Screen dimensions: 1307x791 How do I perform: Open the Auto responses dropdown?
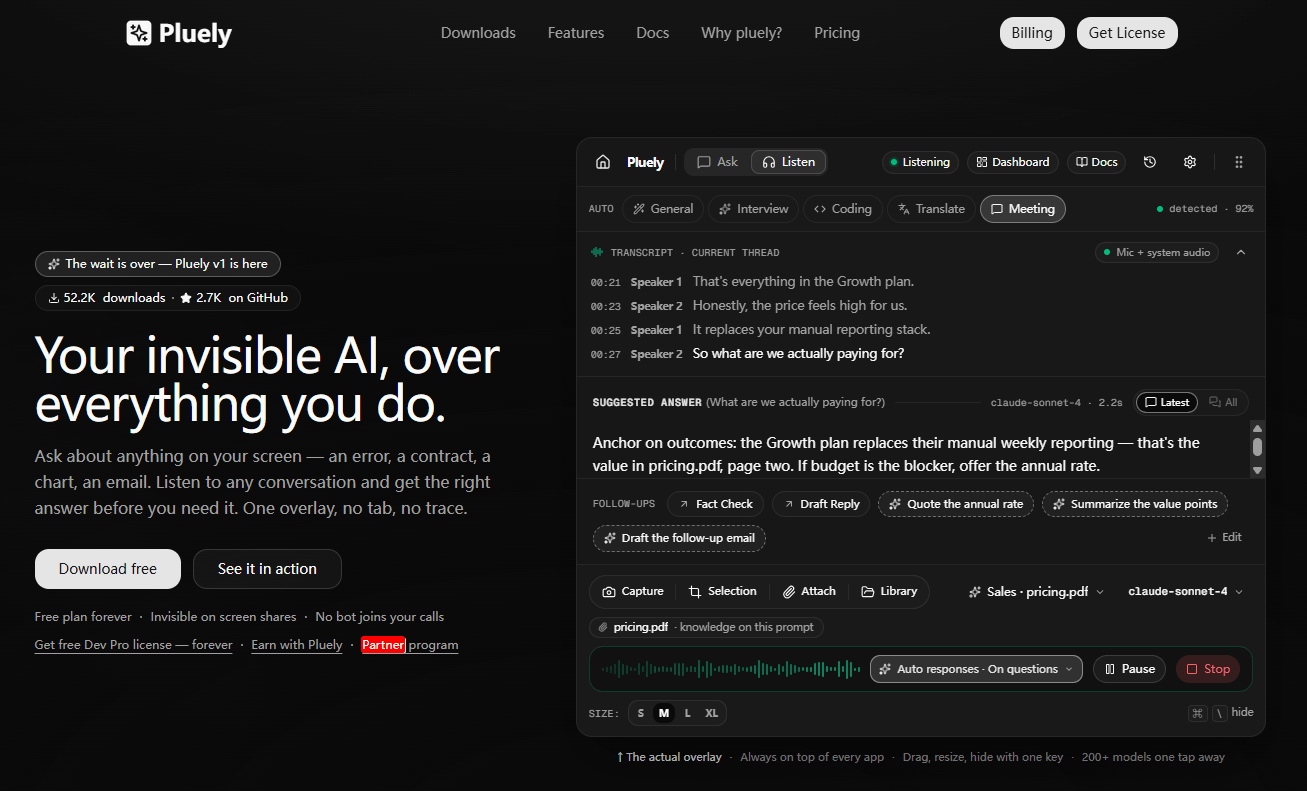pos(976,669)
